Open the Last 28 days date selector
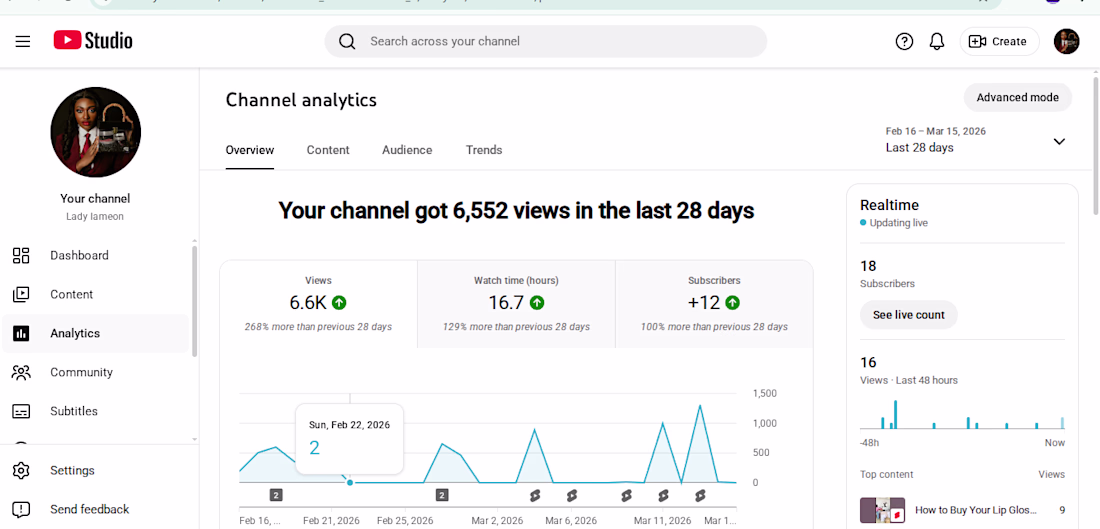This screenshot has width=1100, height=529. tap(977, 139)
